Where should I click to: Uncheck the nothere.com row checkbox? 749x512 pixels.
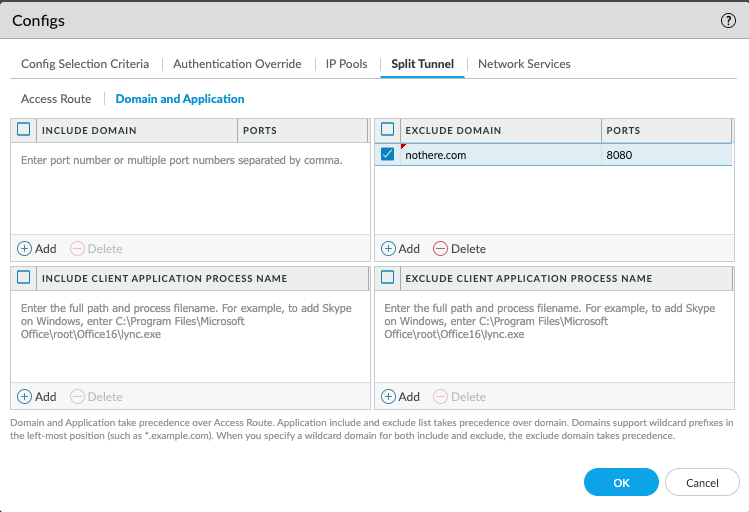[387, 154]
